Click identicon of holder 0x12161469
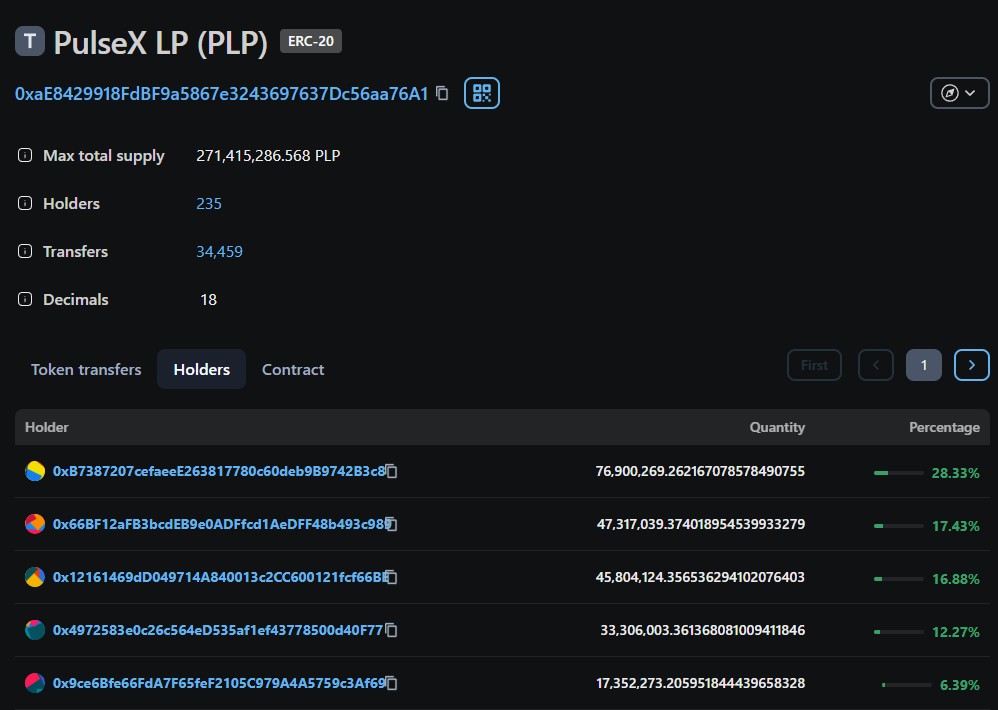The image size is (998, 710). pyautogui.click(x=35, y=577)
